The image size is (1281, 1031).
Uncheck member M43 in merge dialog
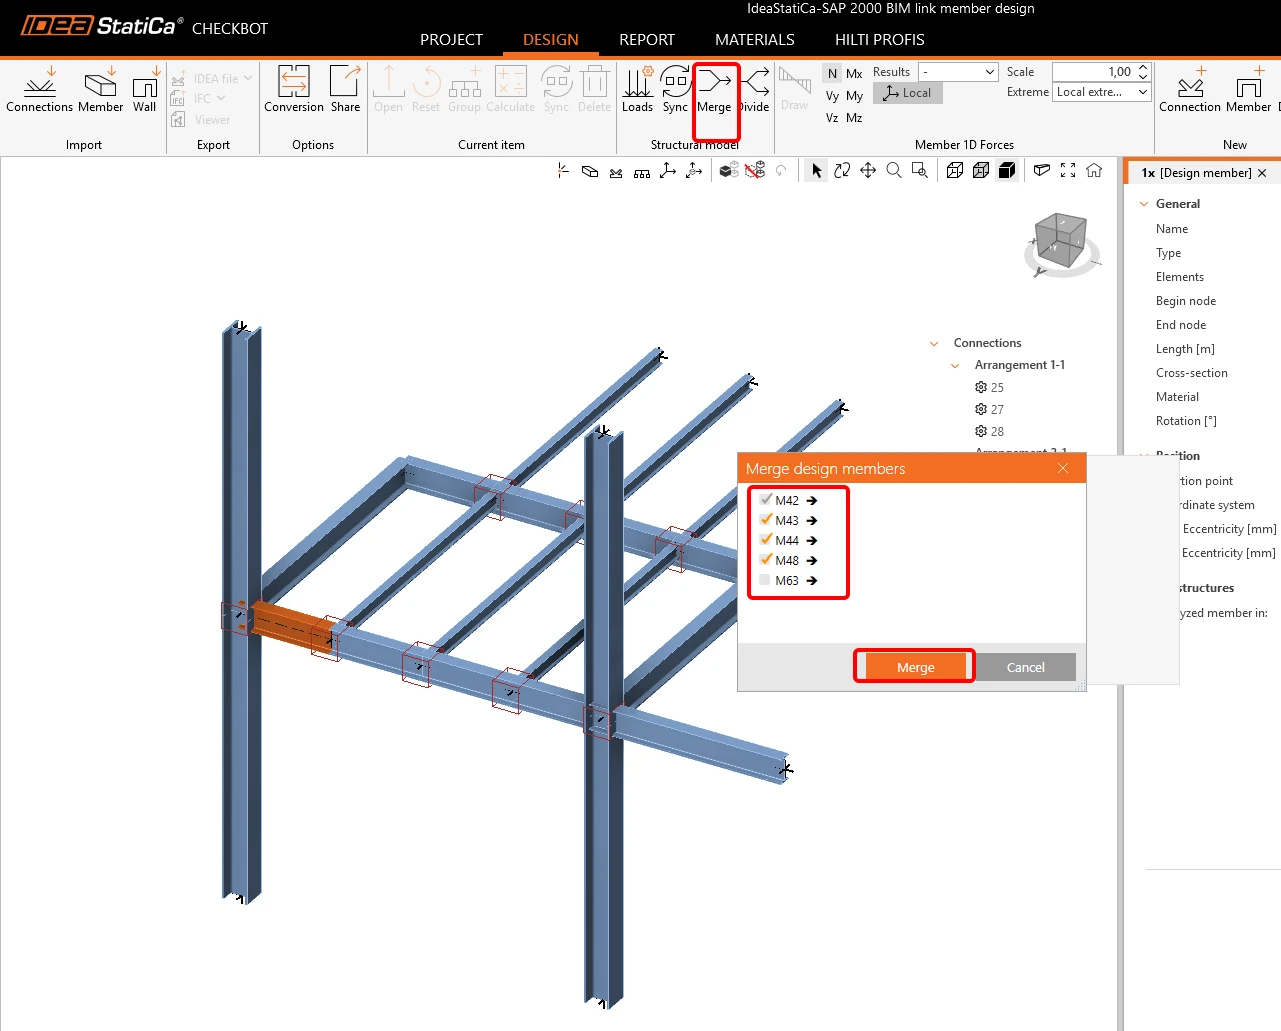(766, 520)
